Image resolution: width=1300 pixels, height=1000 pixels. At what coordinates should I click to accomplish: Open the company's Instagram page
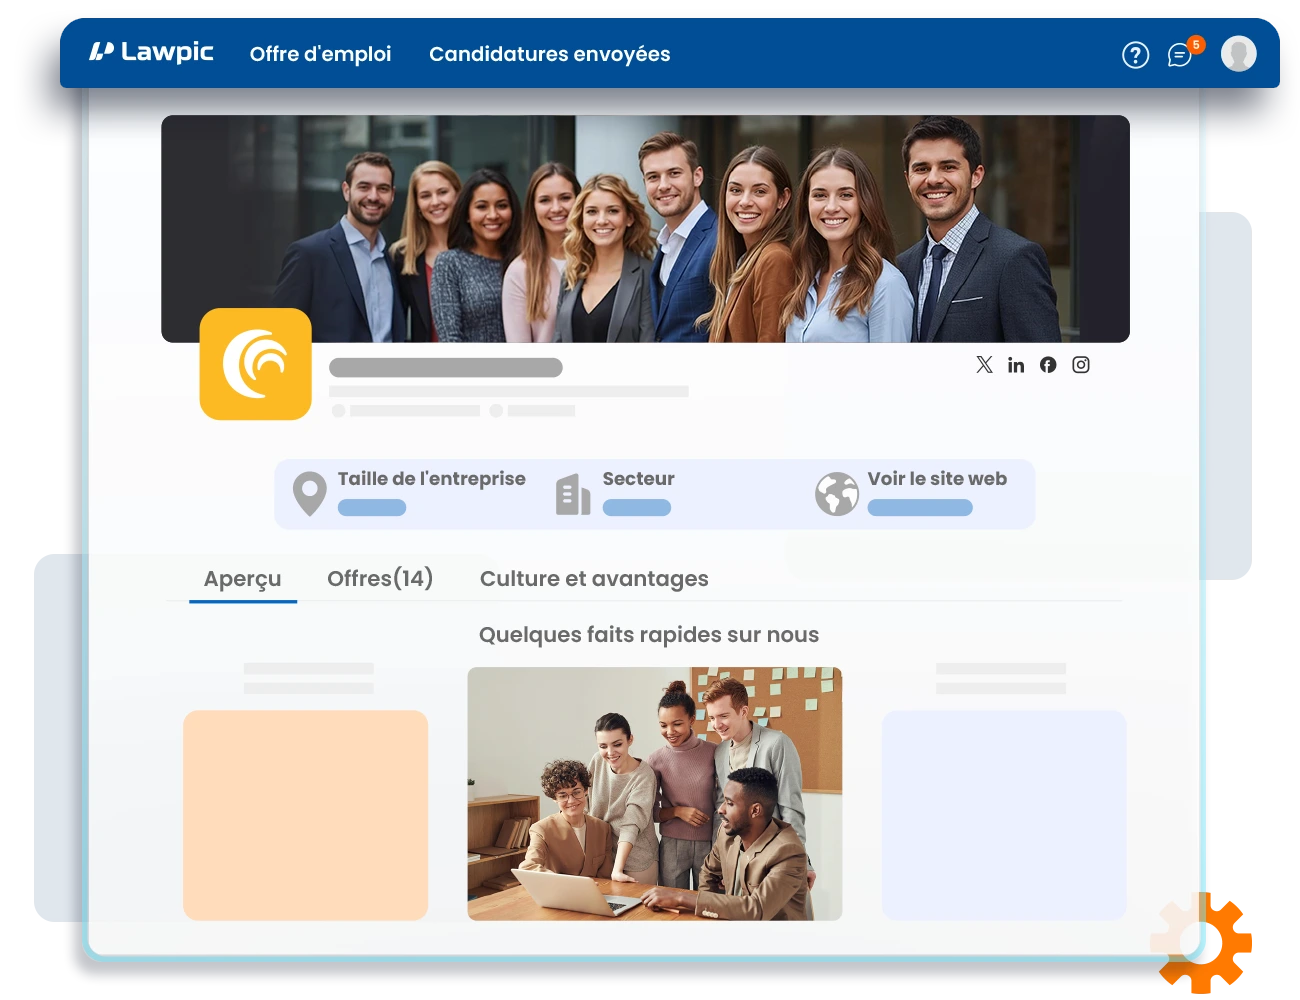[1081, 365]
